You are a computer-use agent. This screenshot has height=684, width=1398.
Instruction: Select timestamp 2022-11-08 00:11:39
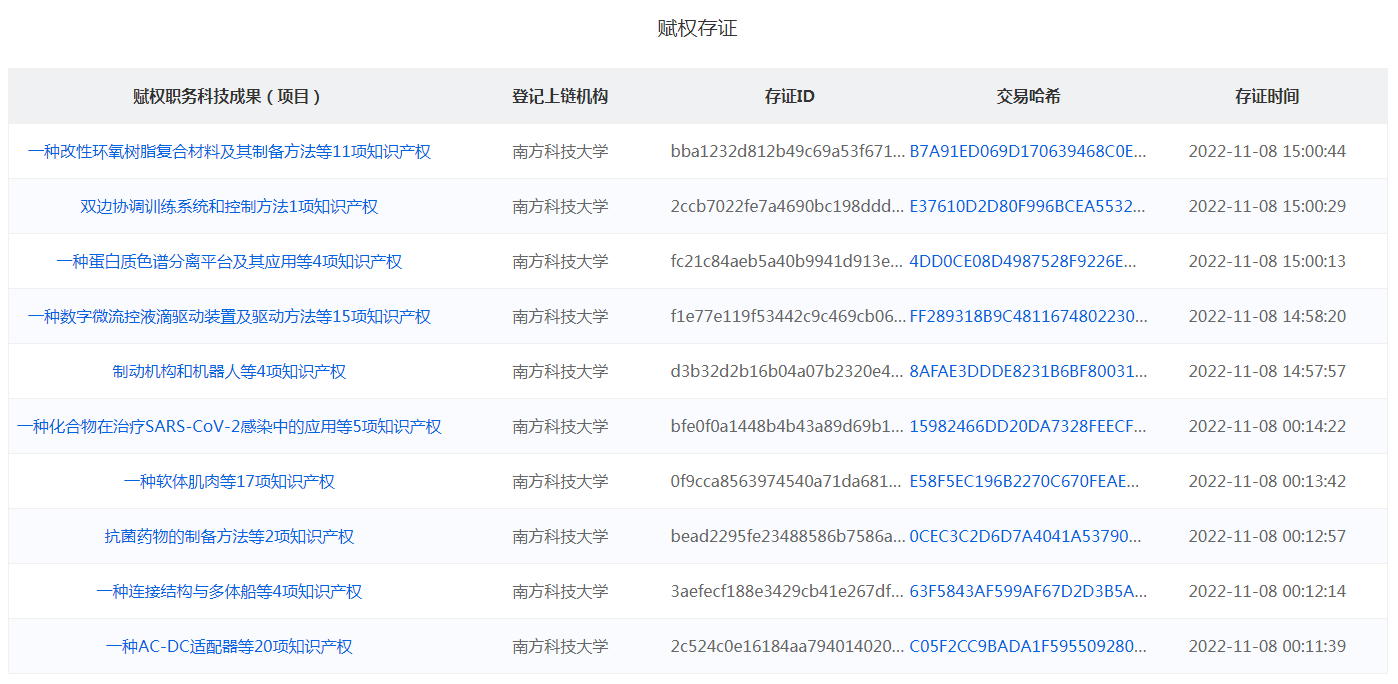pos(1267,647)
